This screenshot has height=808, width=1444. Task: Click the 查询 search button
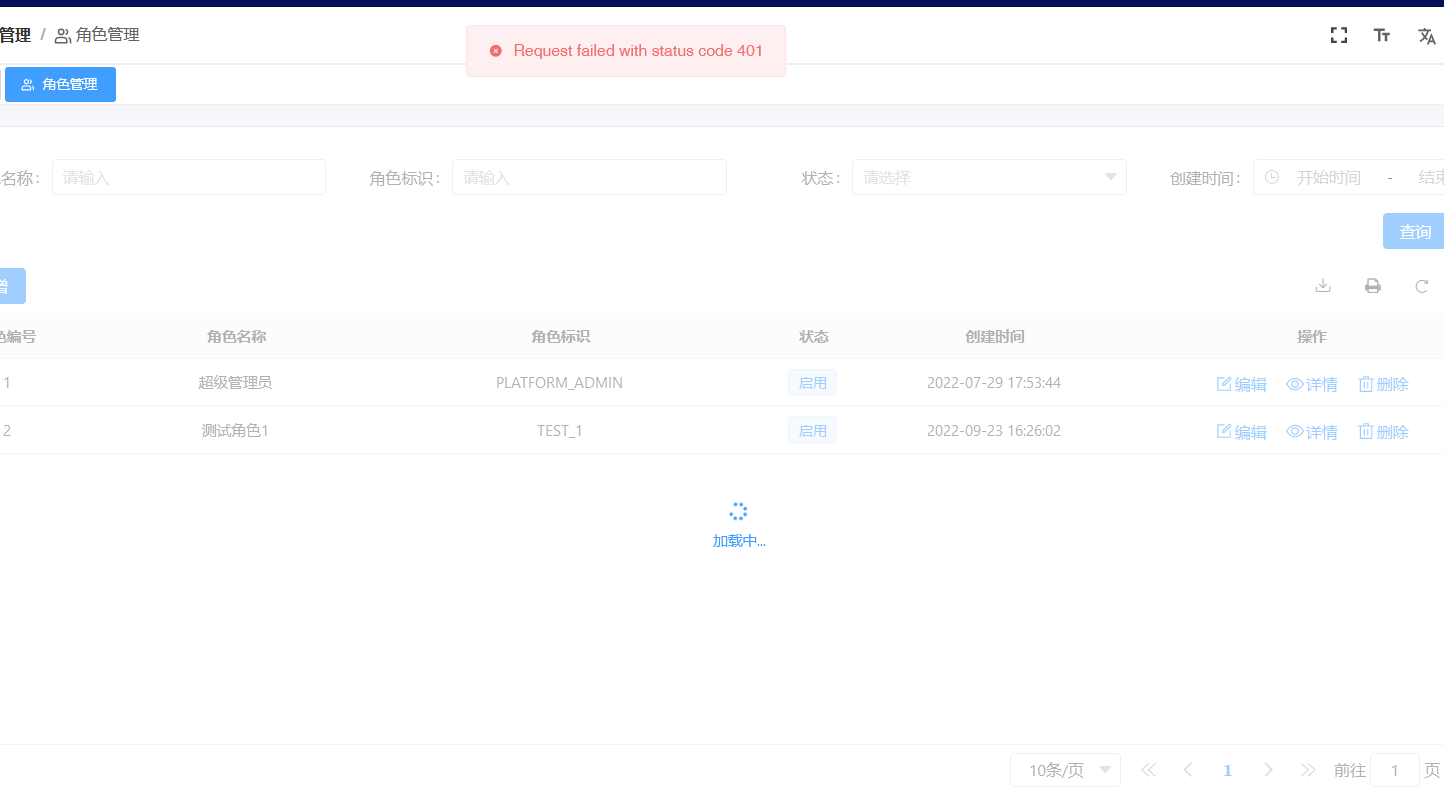[x=1414, y=231]
